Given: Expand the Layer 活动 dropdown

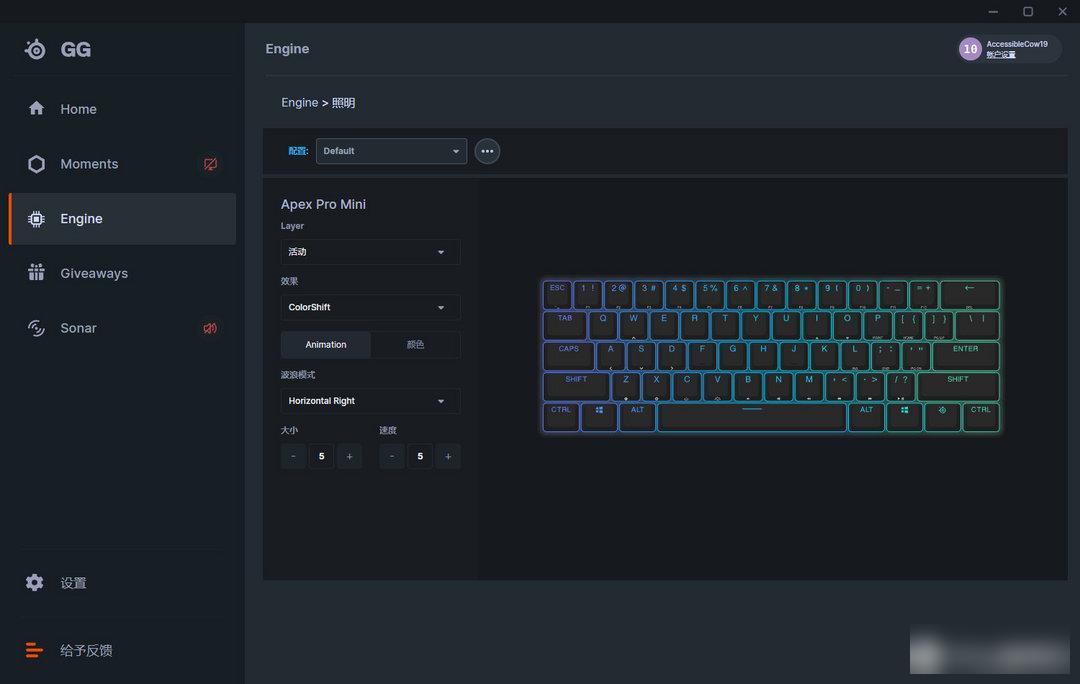Looking at the screenshot, I should [x=371, y=252].
